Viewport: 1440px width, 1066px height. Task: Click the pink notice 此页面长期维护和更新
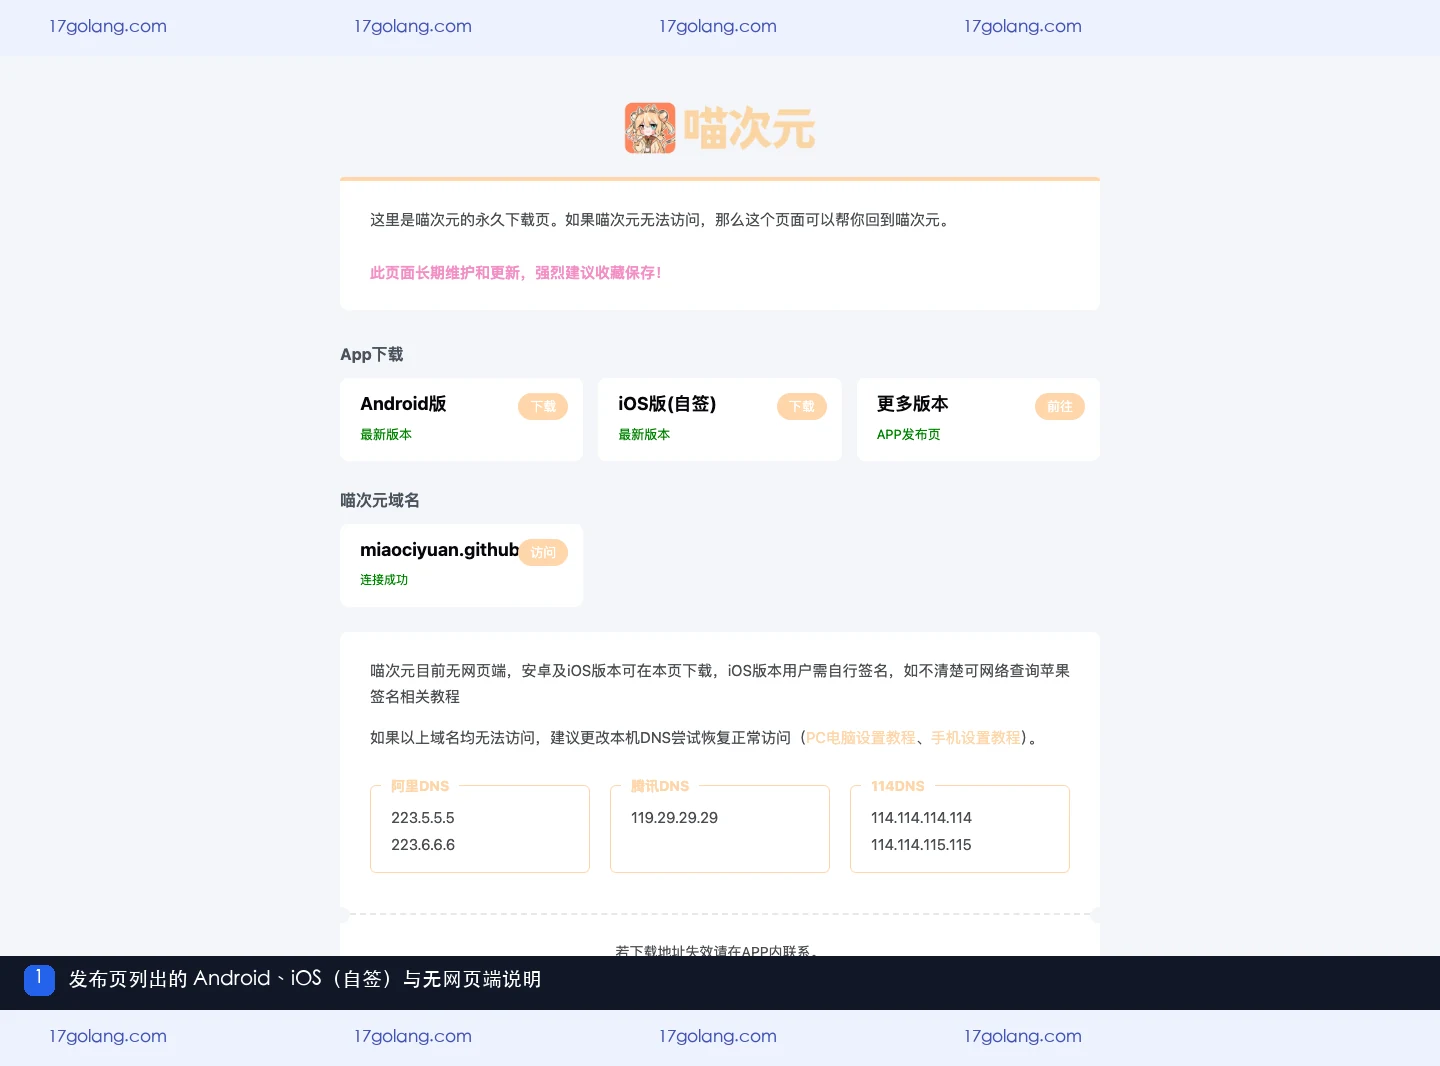516,273
